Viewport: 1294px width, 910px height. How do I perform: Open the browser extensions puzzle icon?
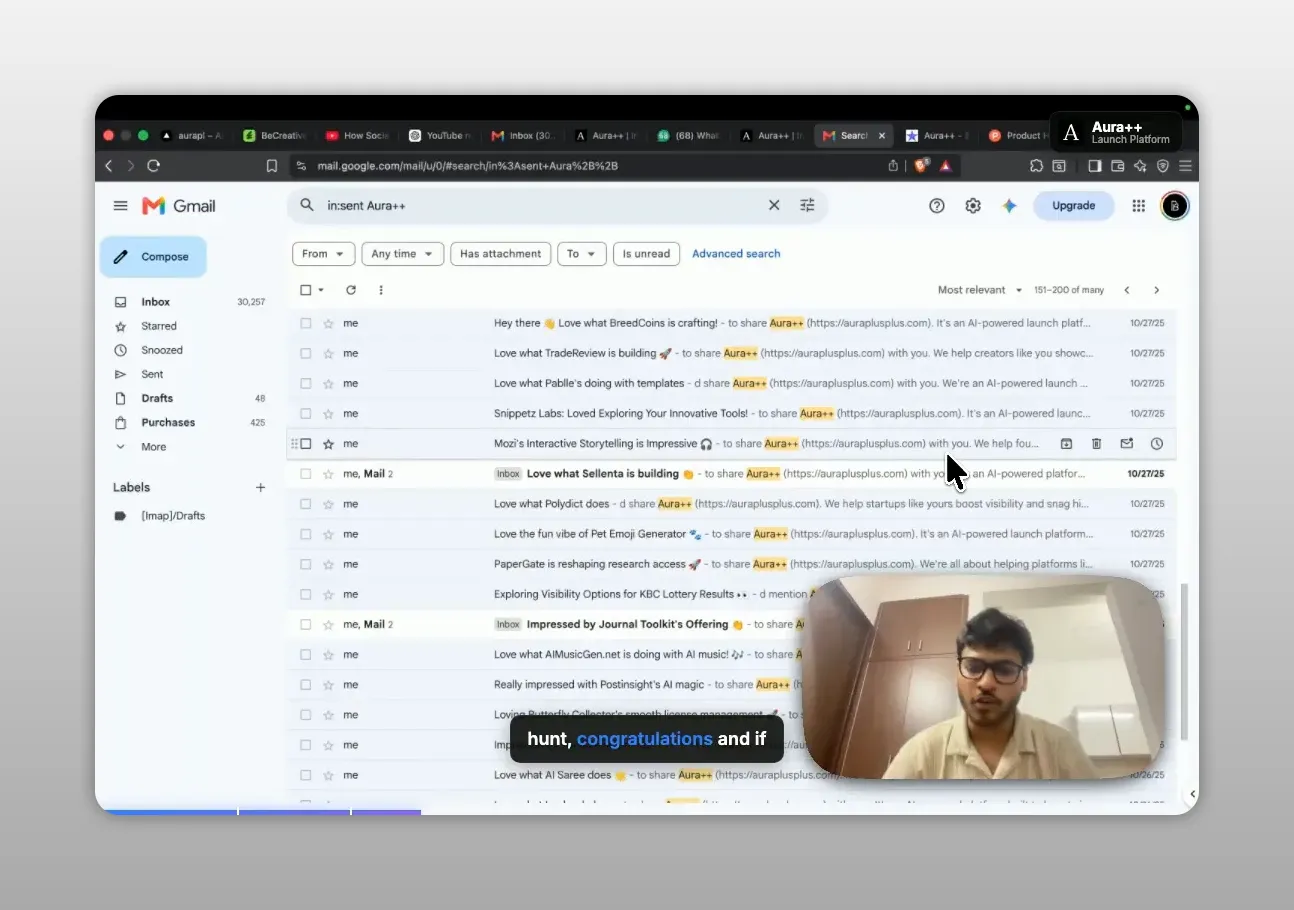[1036, 166]
